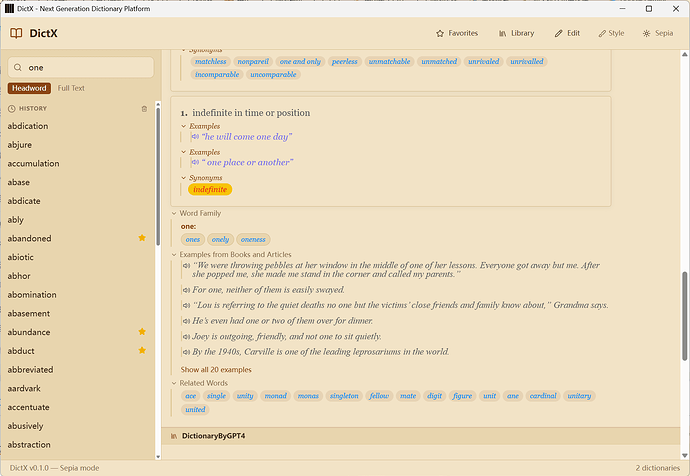
Task: Switch search mode to Headword
Action: (x=29, y=88)
